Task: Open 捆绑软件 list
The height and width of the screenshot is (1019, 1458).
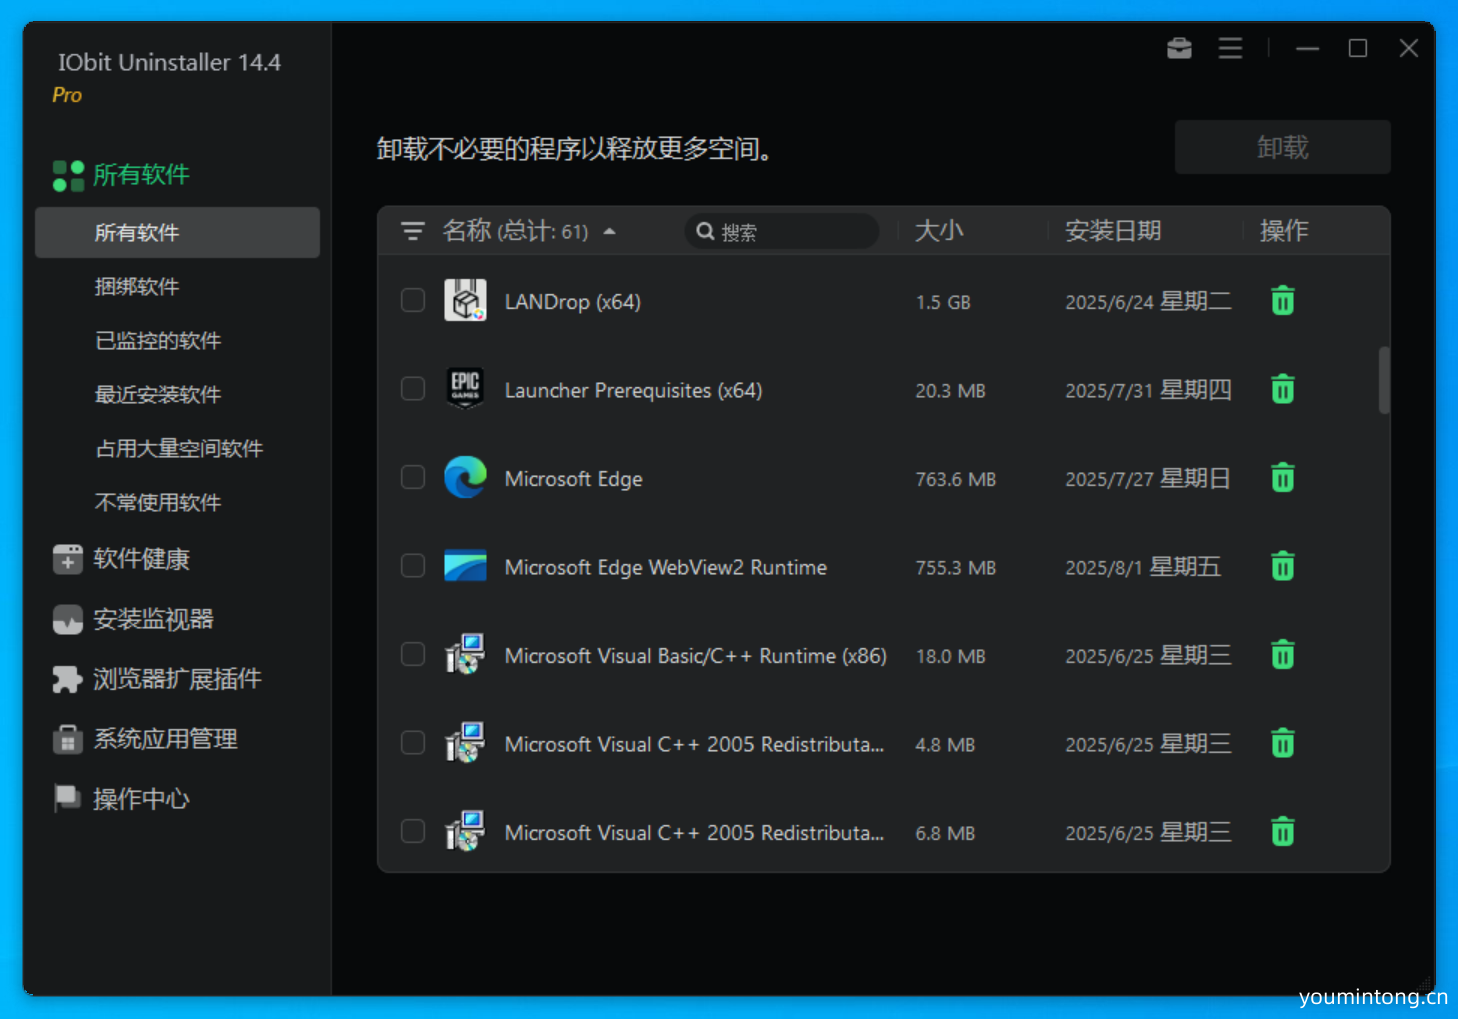Action: point(137,287)
